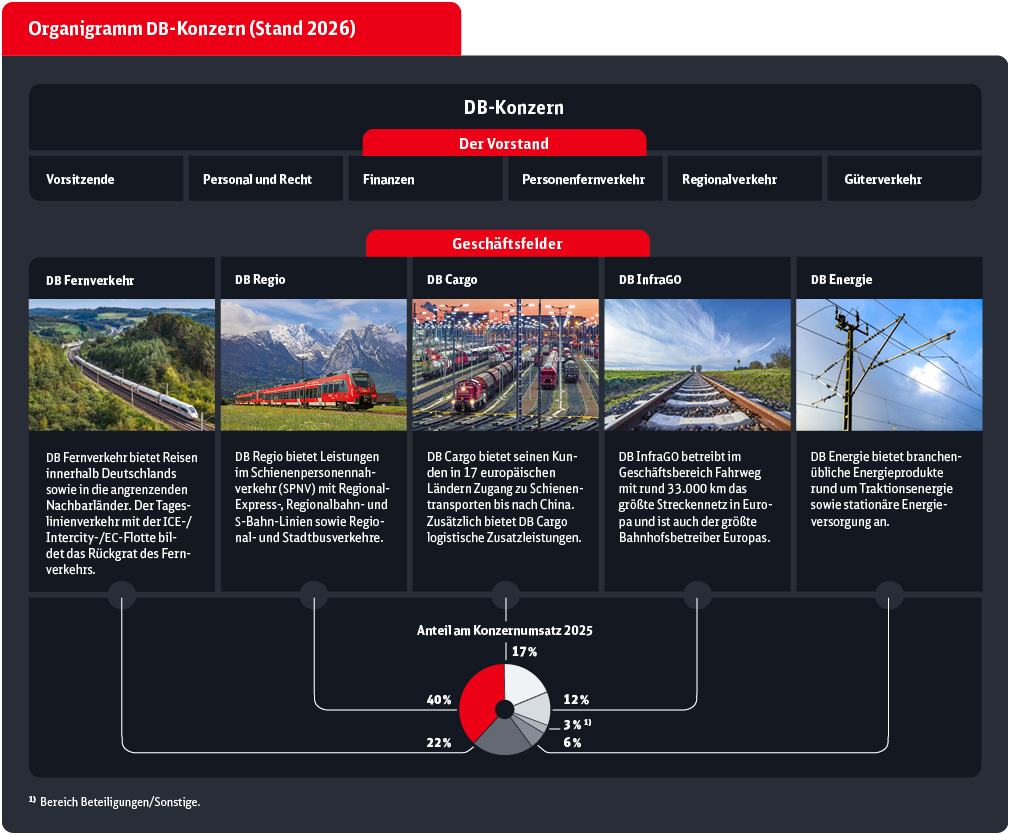Click the connector circle below DB Energie text
The image size is (1010, 835).
pos(889,596)
